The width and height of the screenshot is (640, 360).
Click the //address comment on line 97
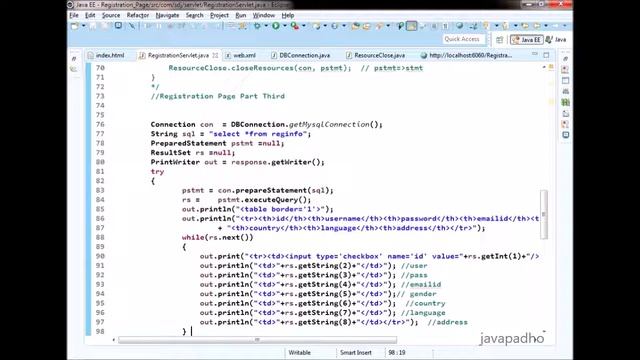(447, 322)
